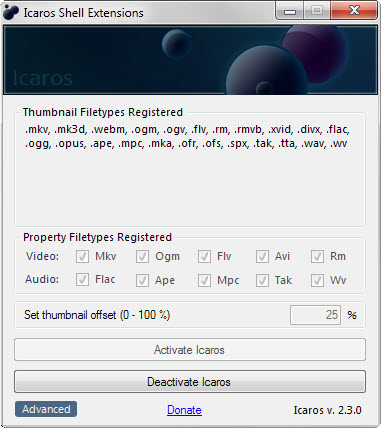Toggle the Wv audio checkbox
The image size is (381, 428).
coord(317,280)
